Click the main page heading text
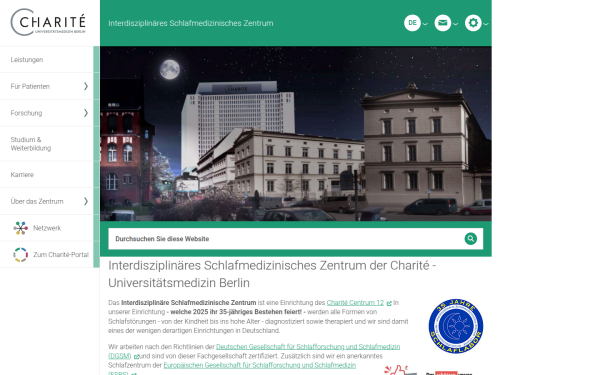This screenshot has height=375, width=600. click(272, 274)
